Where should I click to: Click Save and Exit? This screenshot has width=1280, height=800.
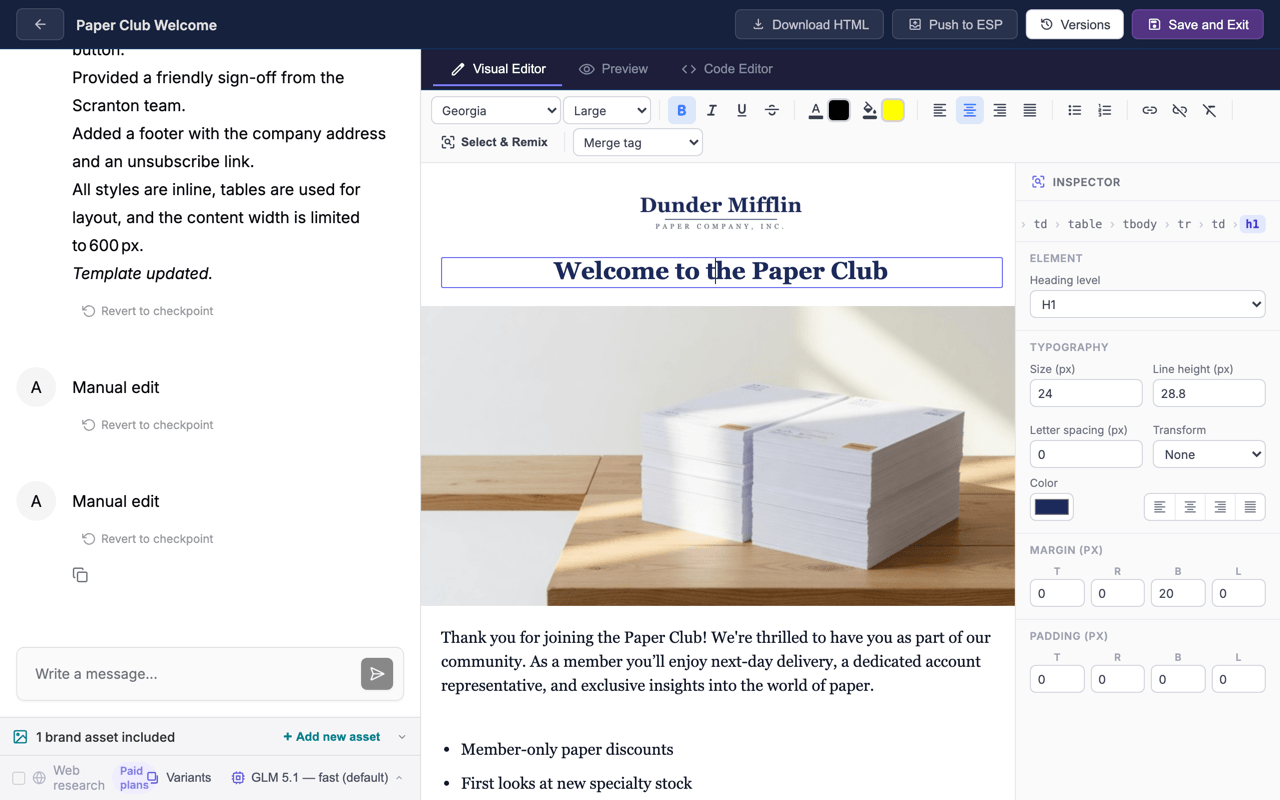tap(1198, 24)
